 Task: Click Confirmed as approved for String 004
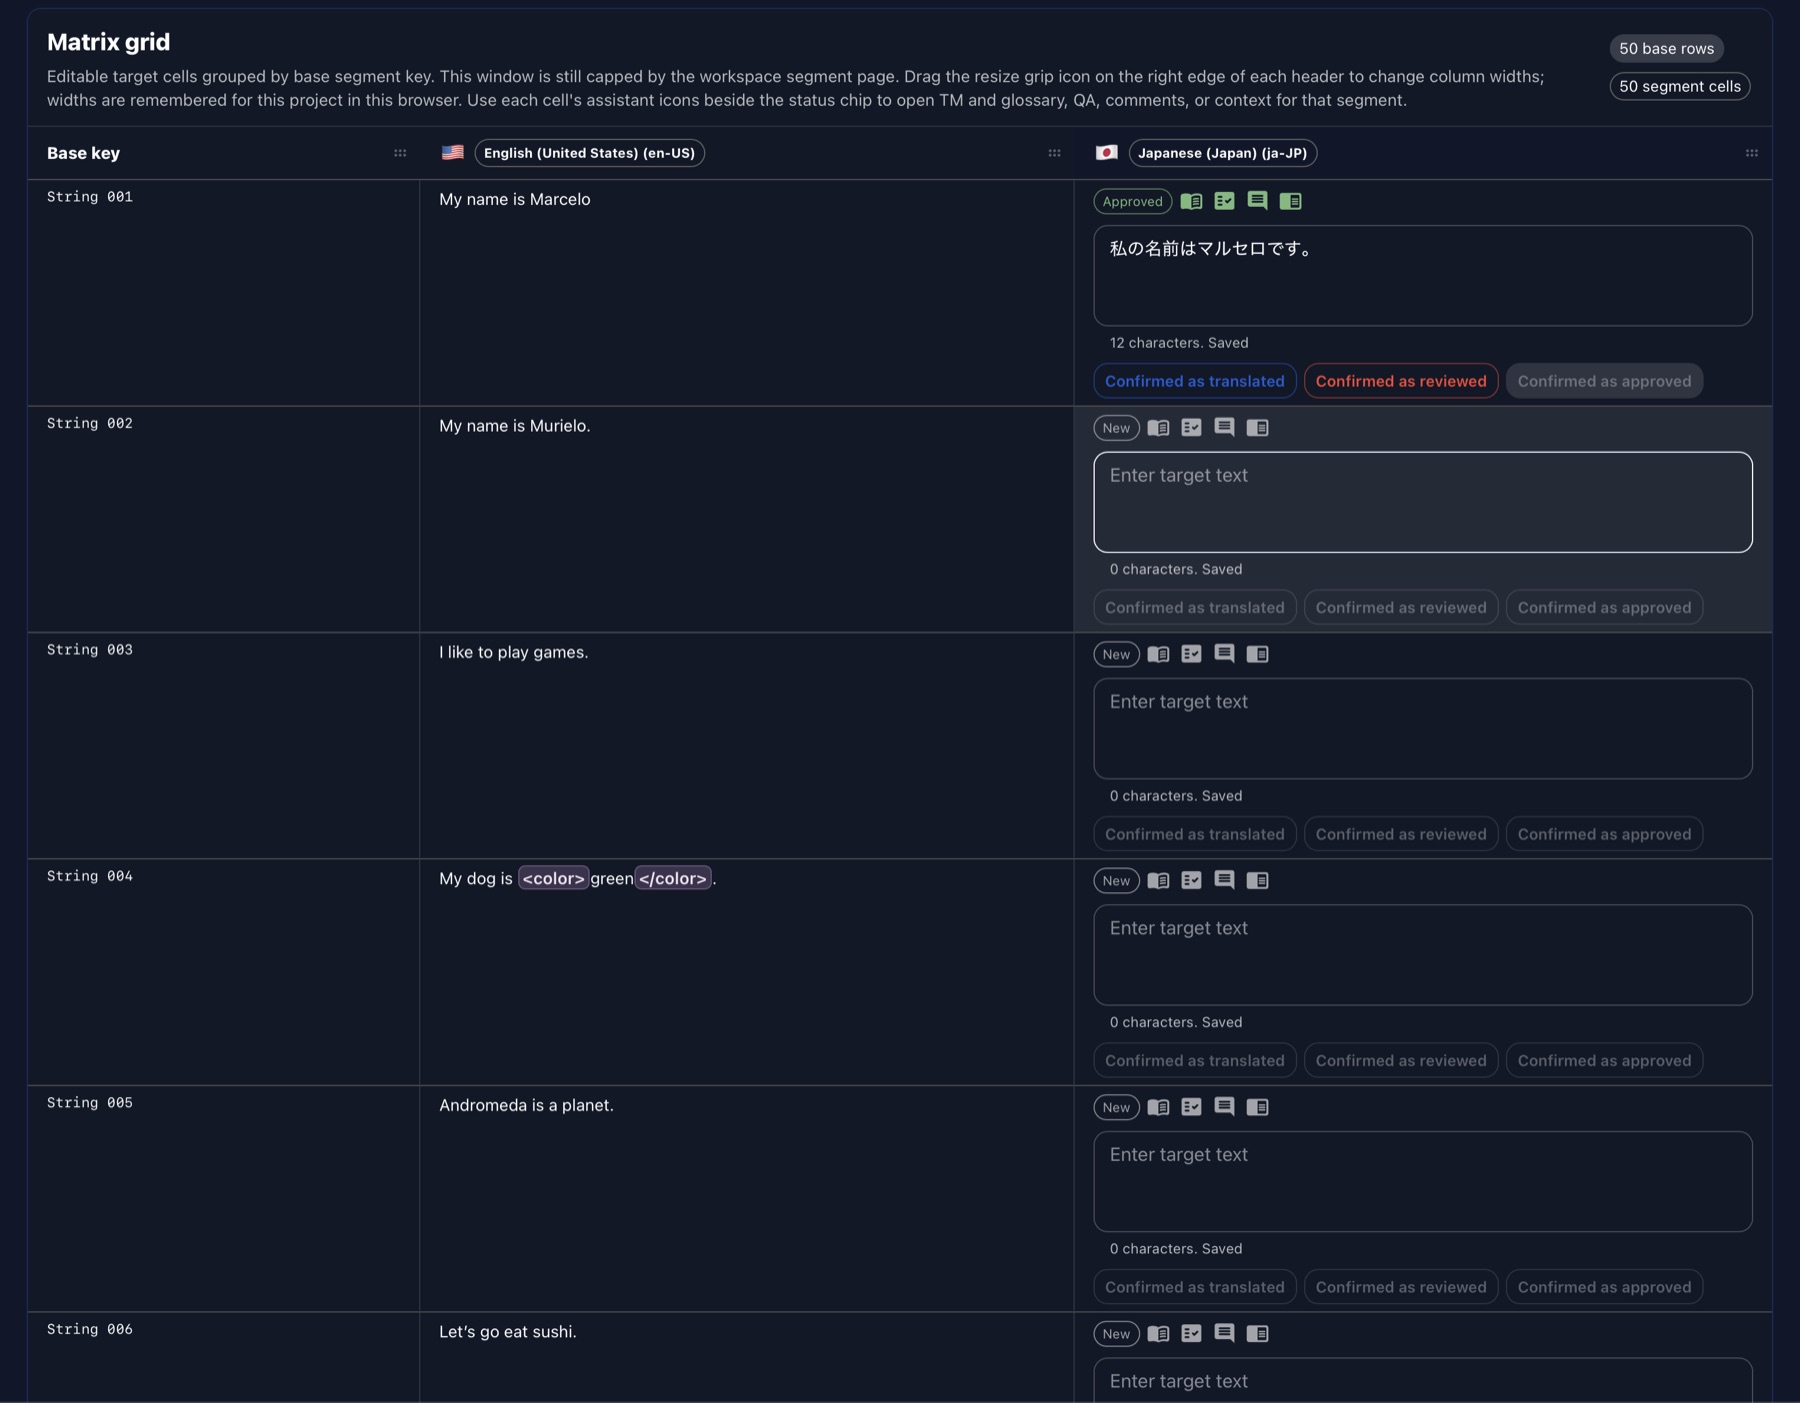pyautogui.click(x=1604, y=1061)
